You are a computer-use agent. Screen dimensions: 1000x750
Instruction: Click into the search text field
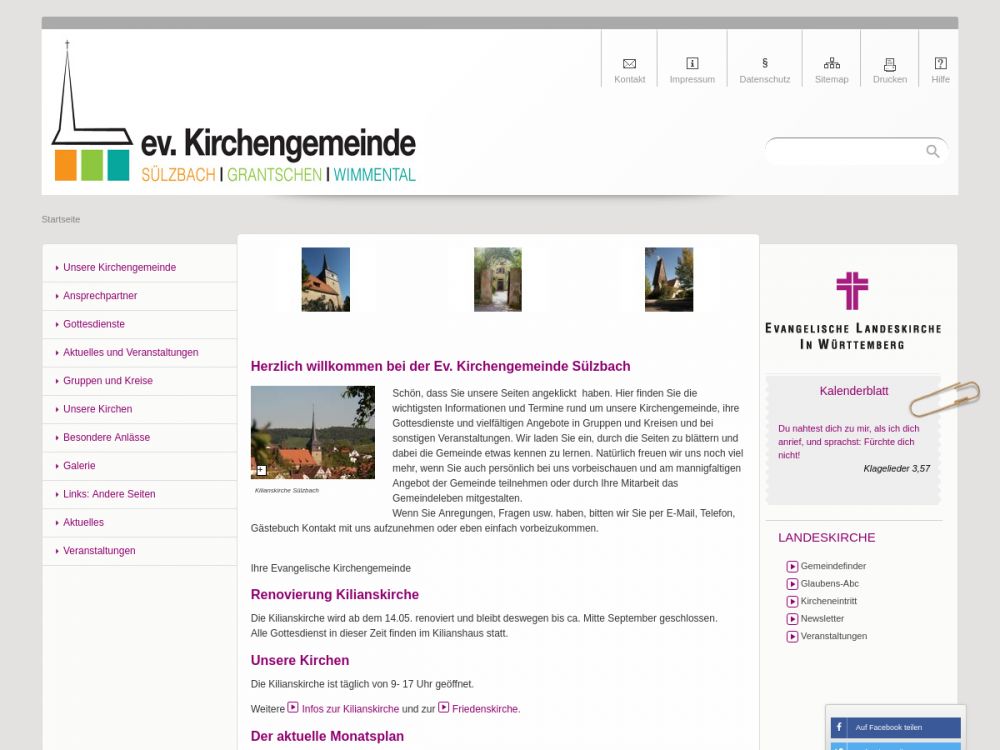pos(845,152)
